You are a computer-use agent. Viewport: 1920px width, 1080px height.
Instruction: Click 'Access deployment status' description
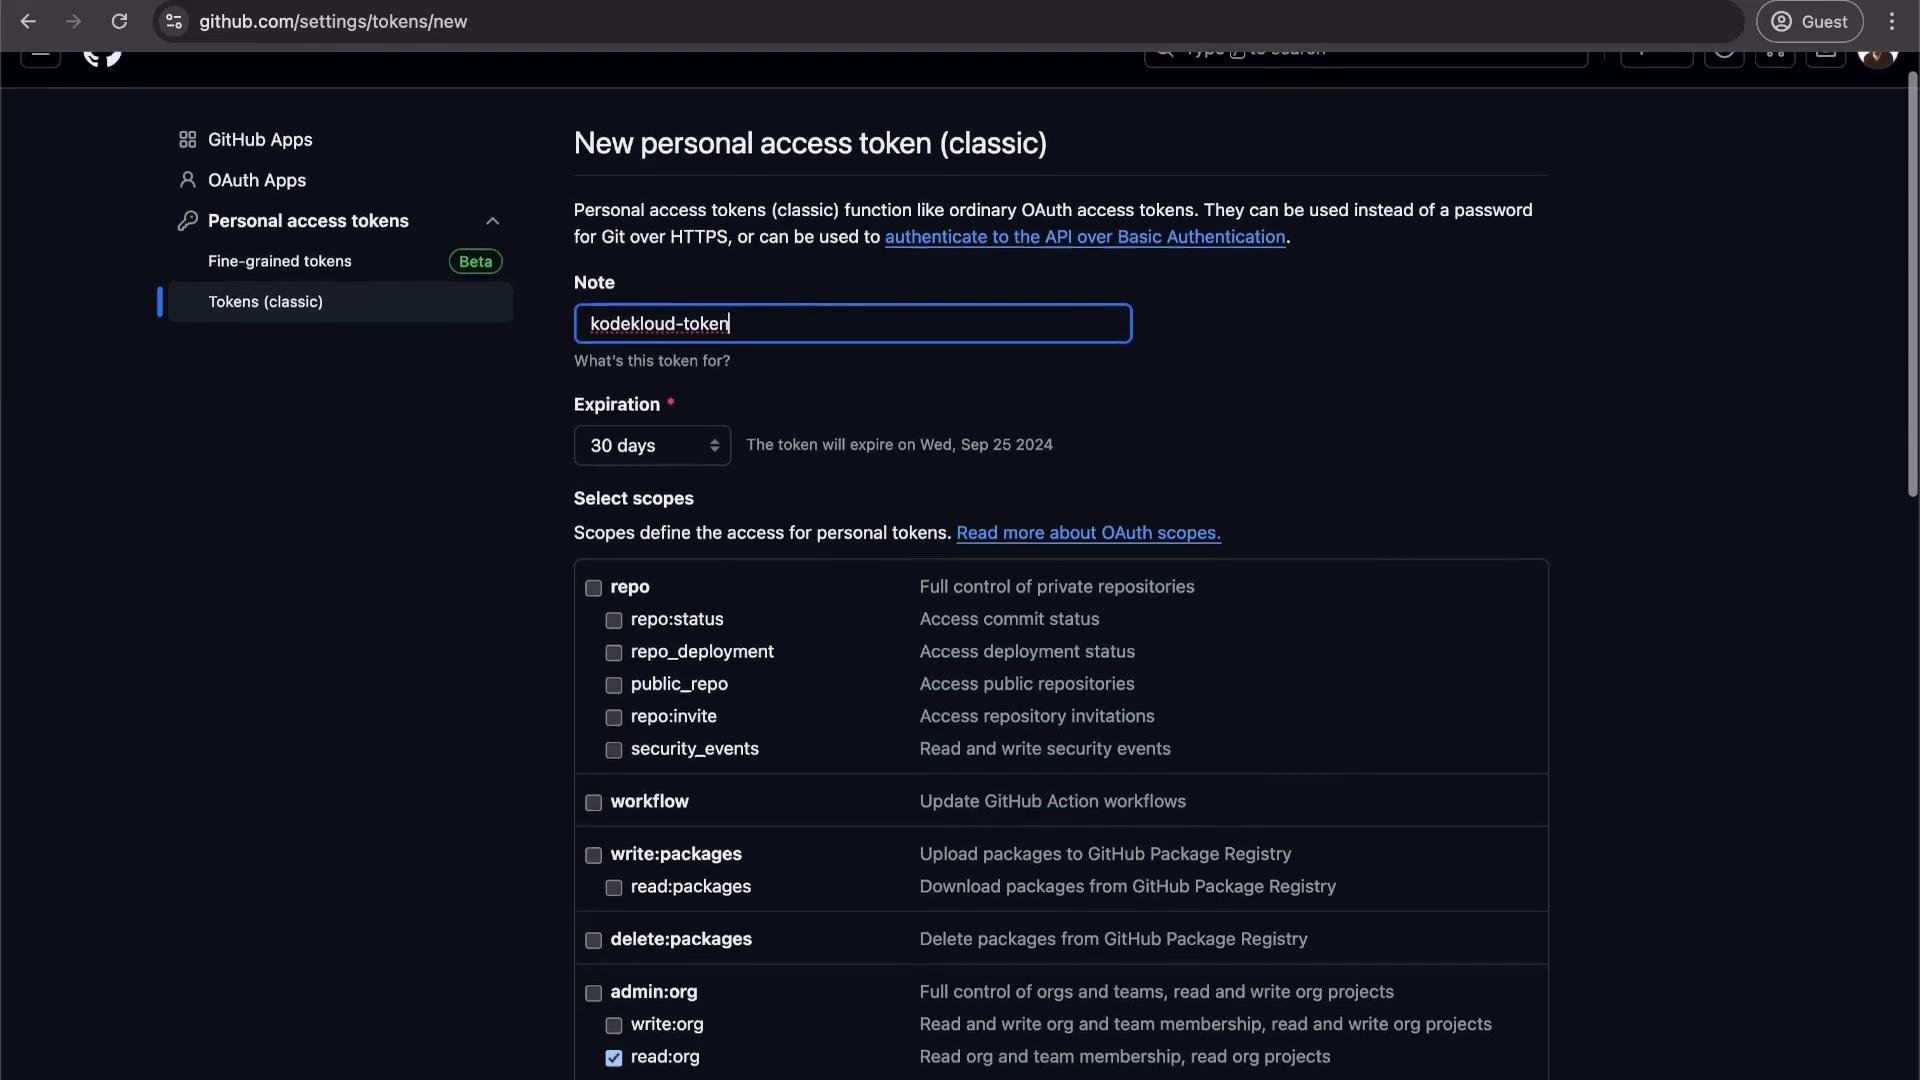pyautogui.click(x=1027, y=652)
